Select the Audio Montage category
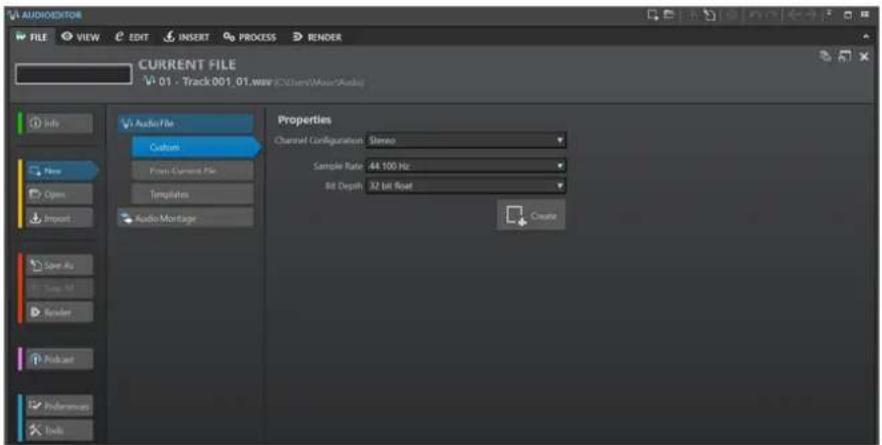The width and height of the screenshot is (882, 445). tap(186, 218)
